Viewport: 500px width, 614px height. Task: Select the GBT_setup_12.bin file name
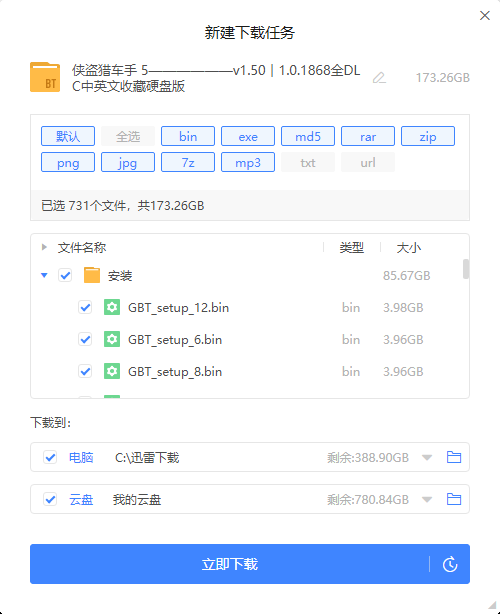[x=179, y=308]
